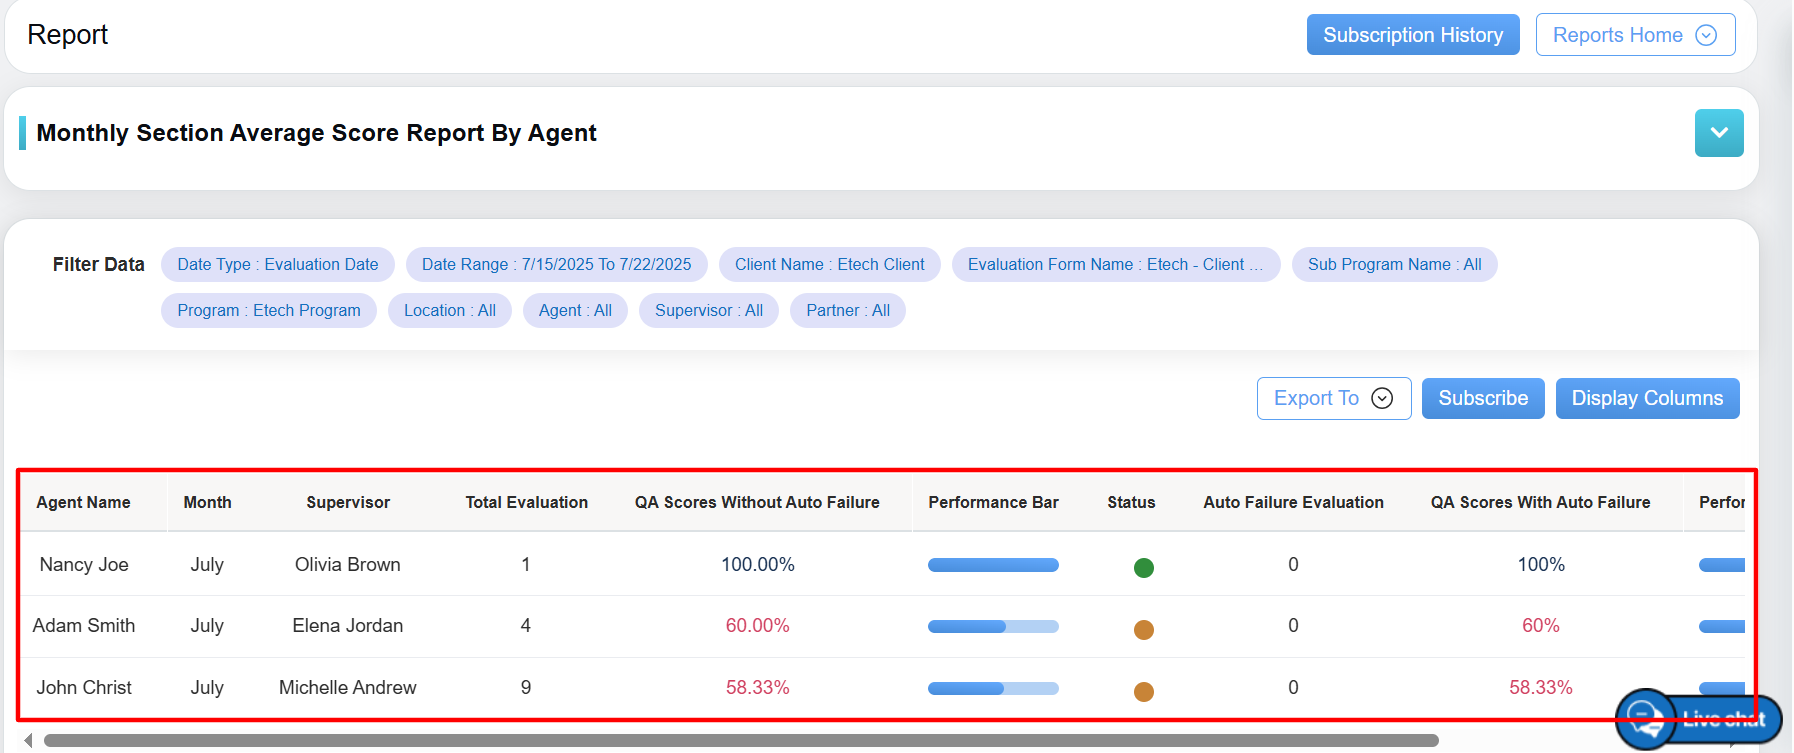Select the Client Name filter chip
The image size is (1794, 753).
pyautogui.click(x=829, y=265)
